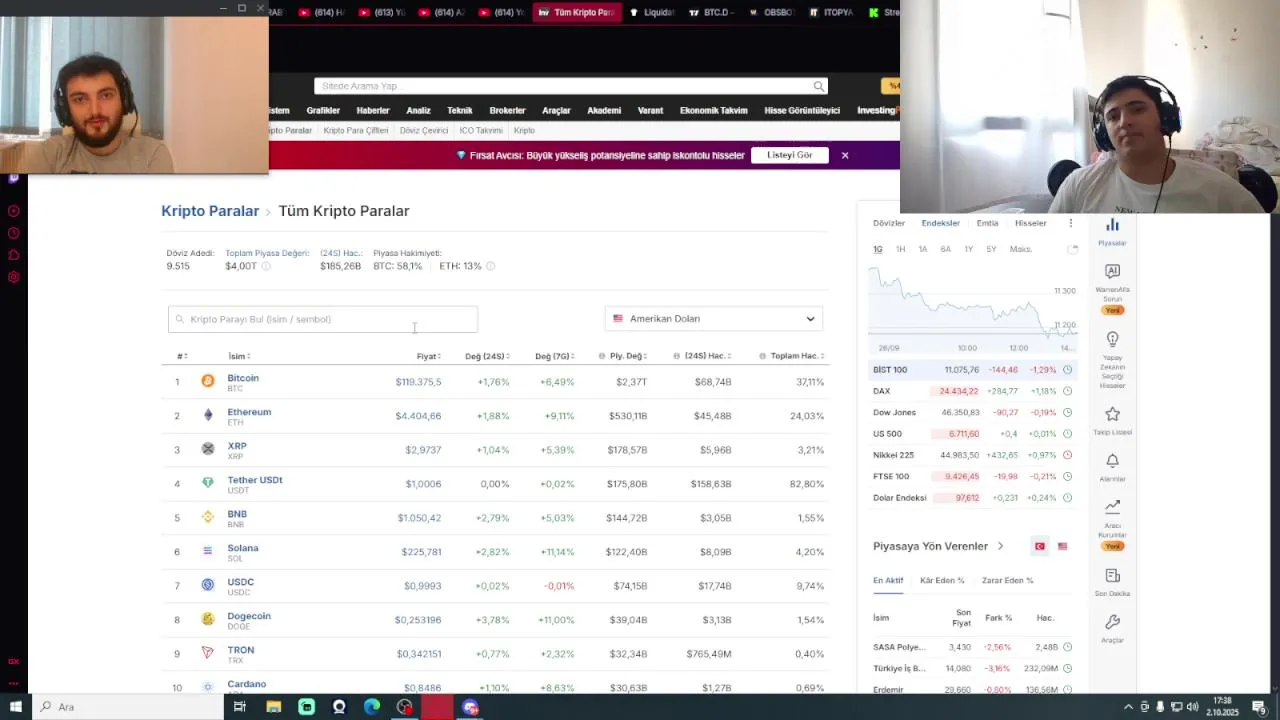Click the Dogecoin coin icon
The height and width of the screenshot is (720, 1280).
click(x=208, y=619)
